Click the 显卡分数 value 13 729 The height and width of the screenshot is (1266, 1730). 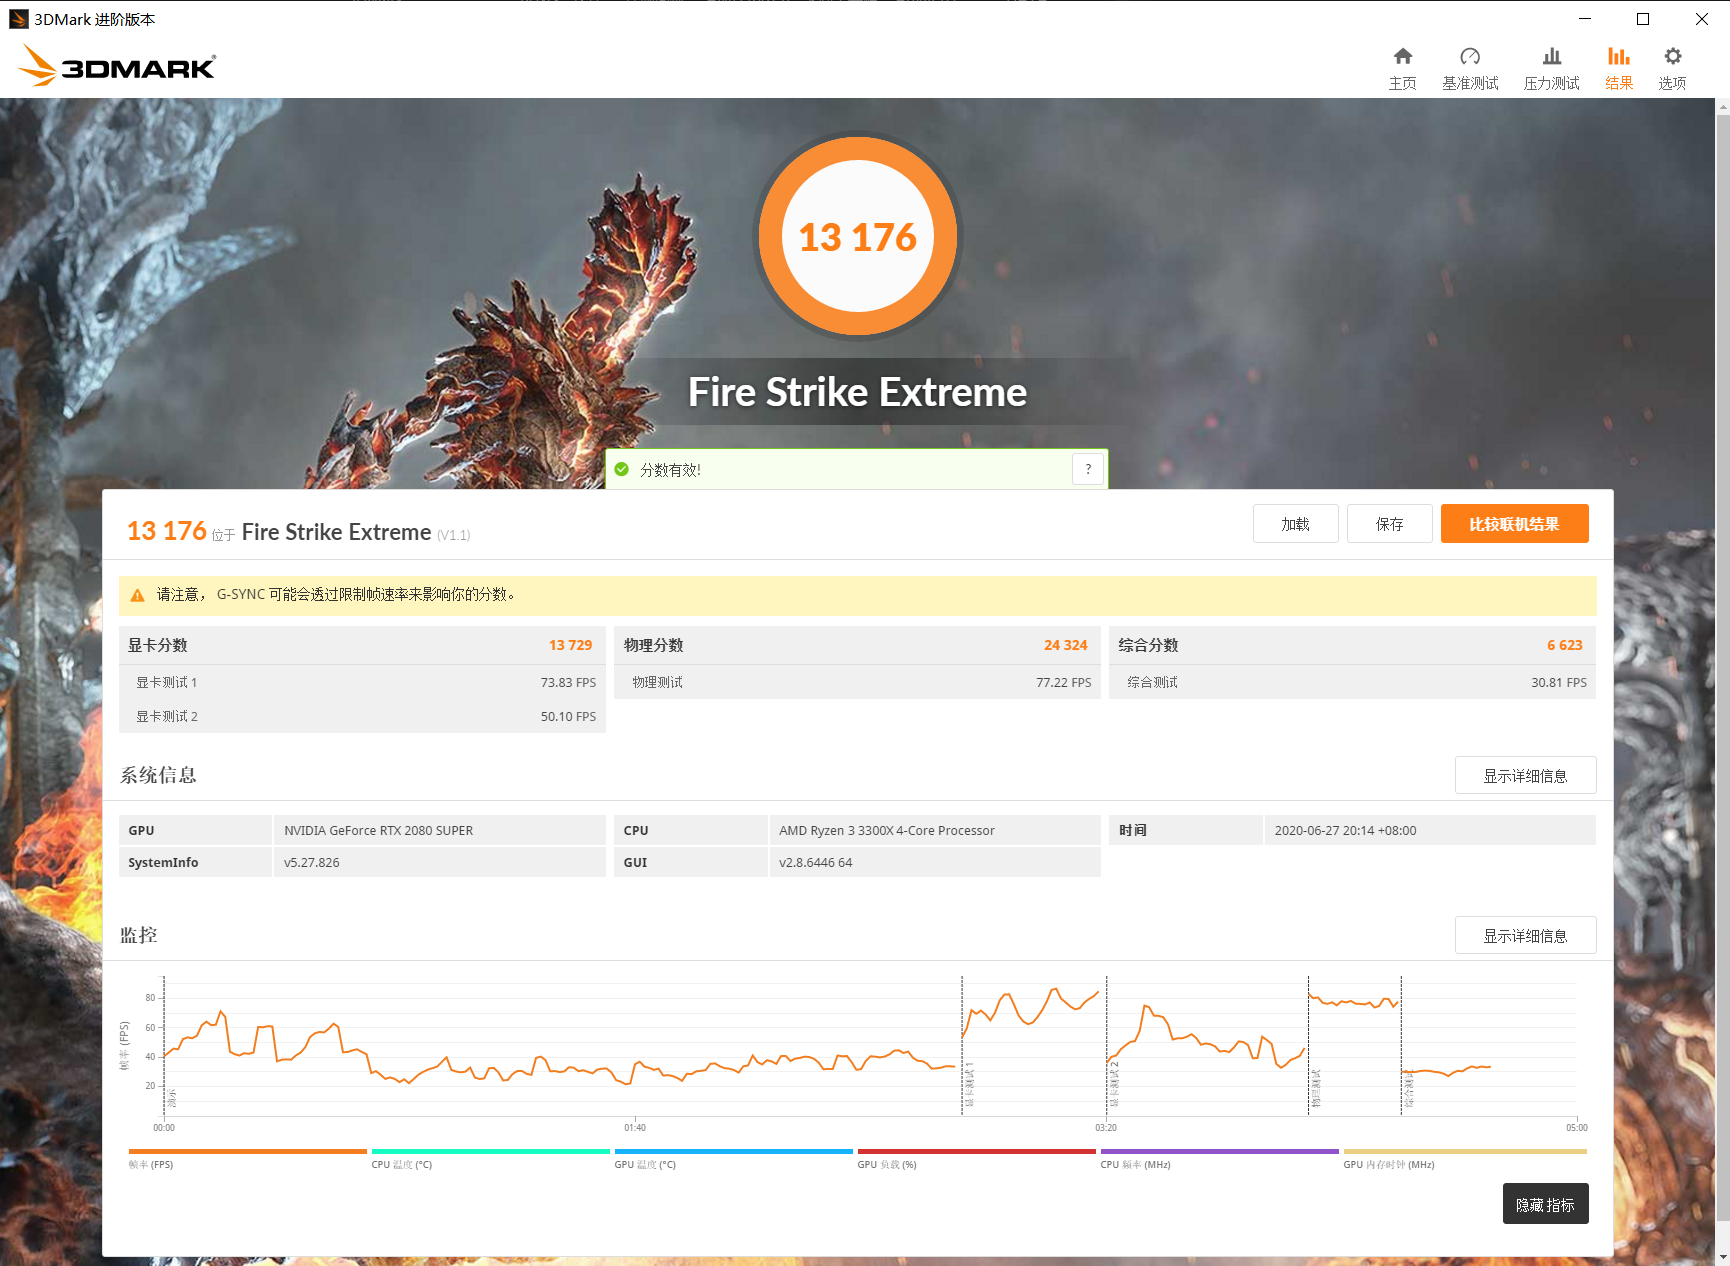pos(570,645)
